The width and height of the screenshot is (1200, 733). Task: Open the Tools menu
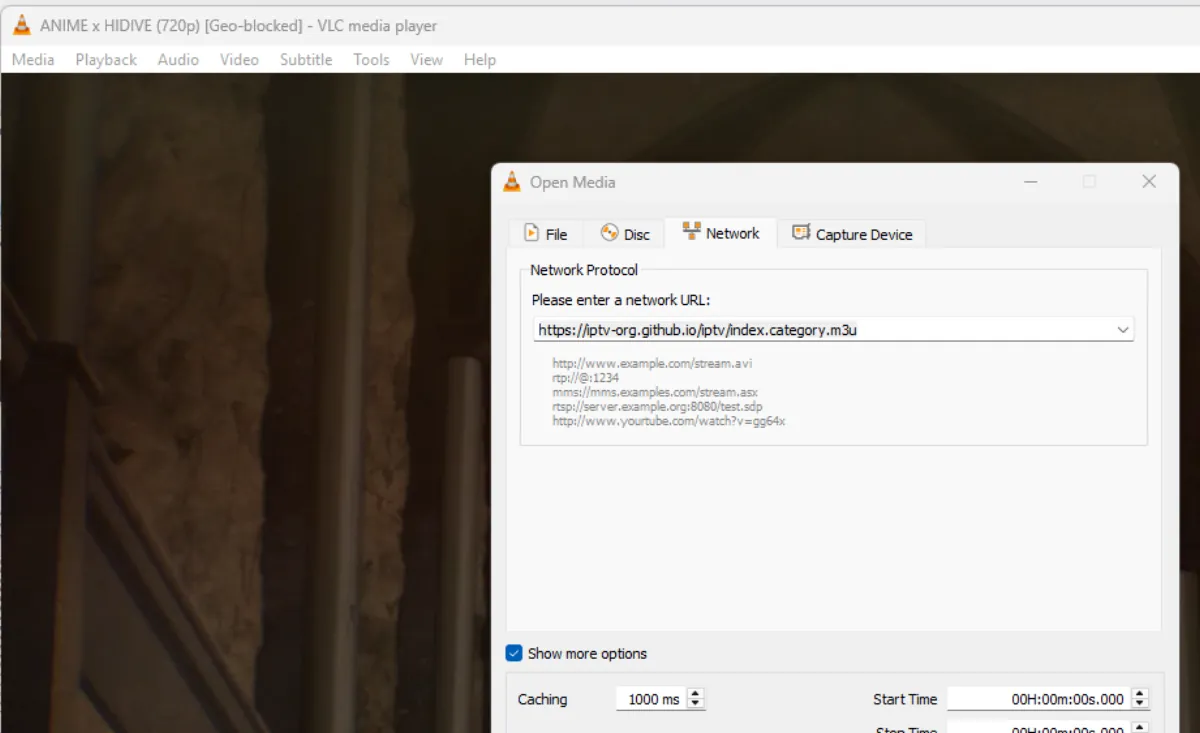click(x=371, y=59)
